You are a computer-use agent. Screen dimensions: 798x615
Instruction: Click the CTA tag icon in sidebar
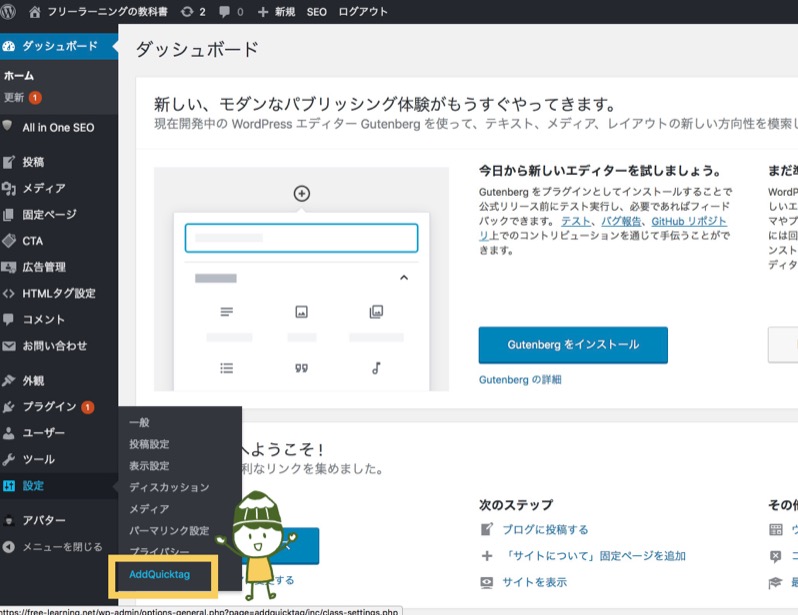9,240
